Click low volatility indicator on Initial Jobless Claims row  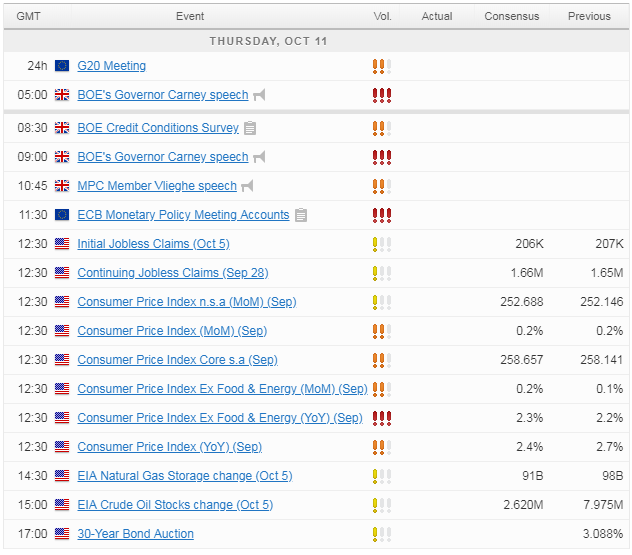pyautogui.click(x=382, y=245)
